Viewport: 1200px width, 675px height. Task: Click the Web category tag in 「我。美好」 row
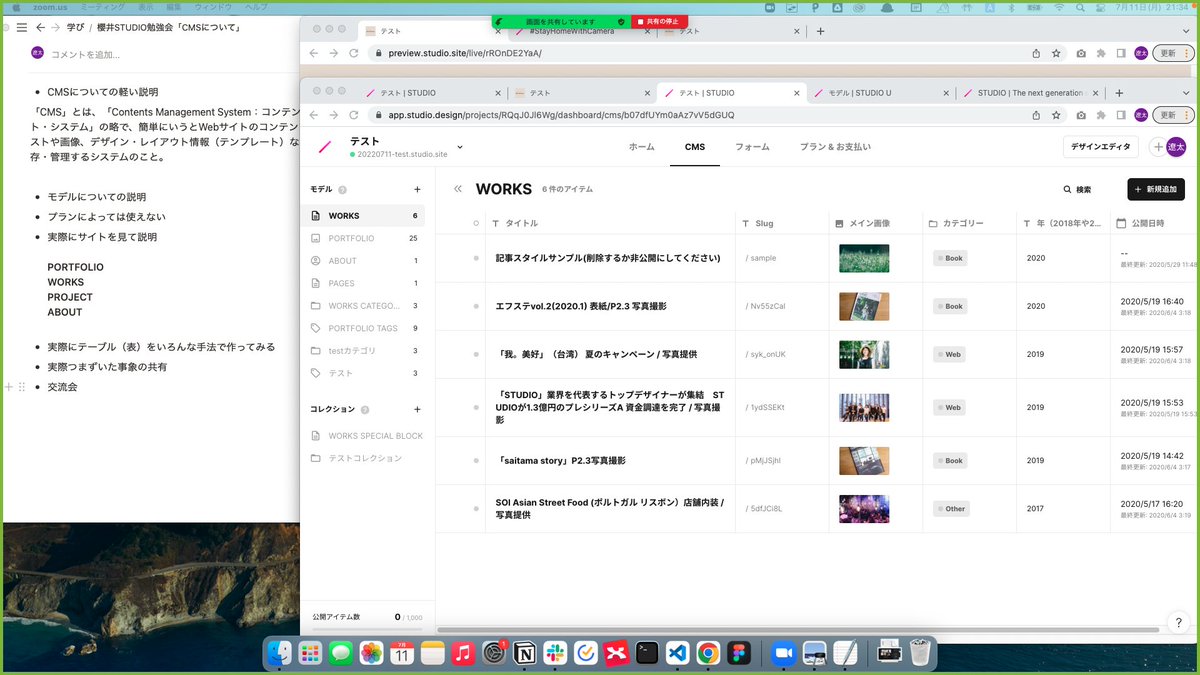949,354
